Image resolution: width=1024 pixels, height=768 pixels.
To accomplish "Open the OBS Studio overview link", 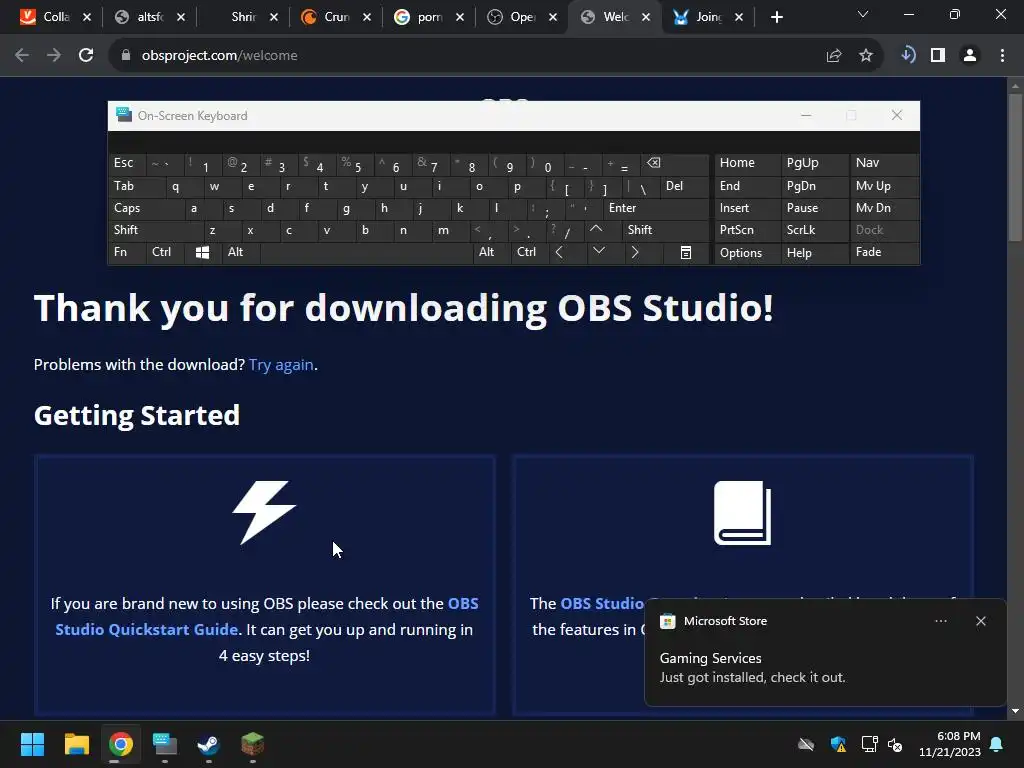I will (601, 603).
